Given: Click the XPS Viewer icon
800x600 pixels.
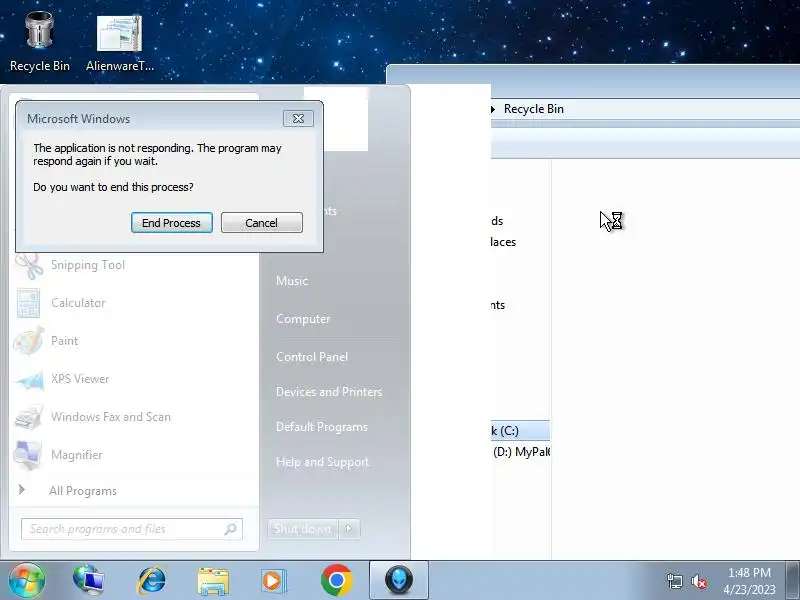Looking at the screenshot, I should click(x=30, y=380).
